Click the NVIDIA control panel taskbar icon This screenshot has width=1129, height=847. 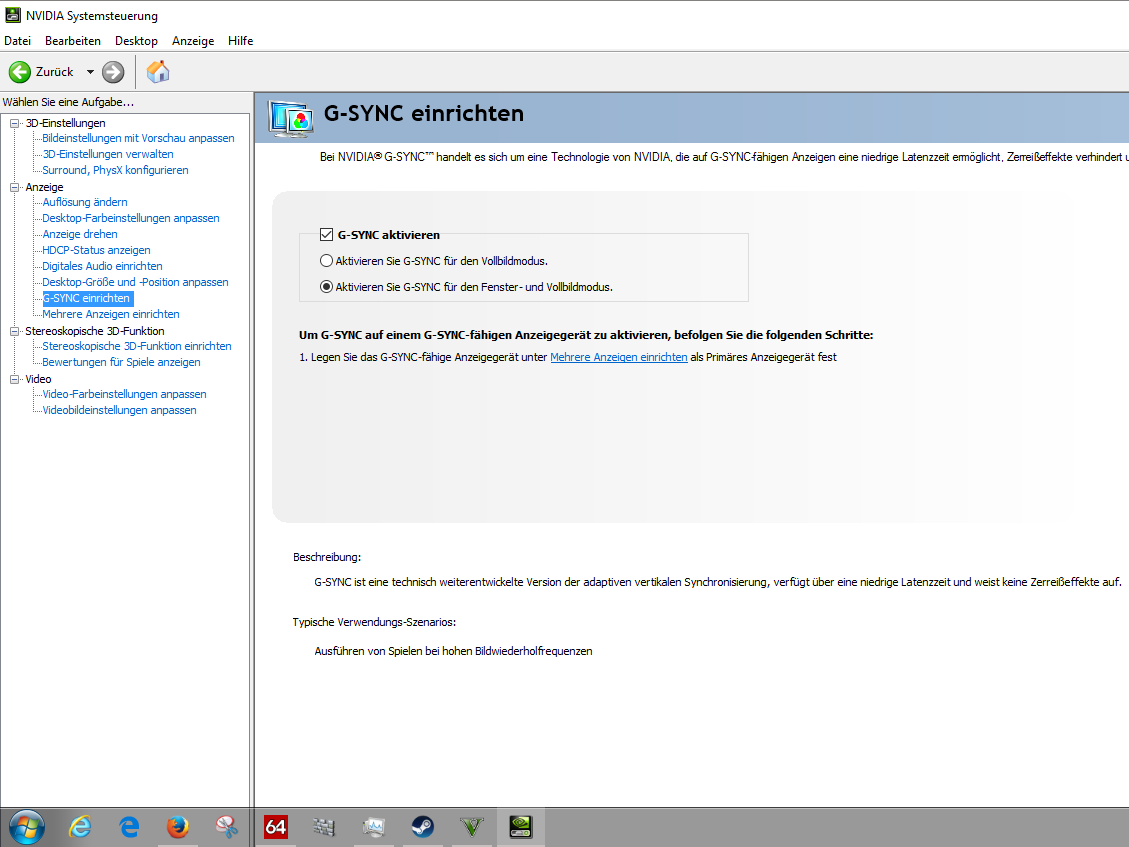coord(521,827)
